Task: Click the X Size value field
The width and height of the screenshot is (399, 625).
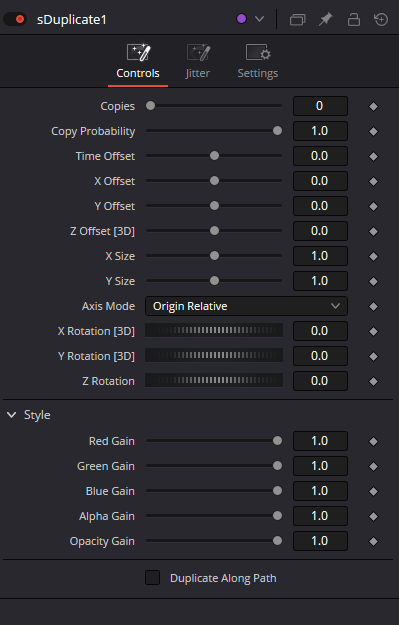Action: (320, 256)
